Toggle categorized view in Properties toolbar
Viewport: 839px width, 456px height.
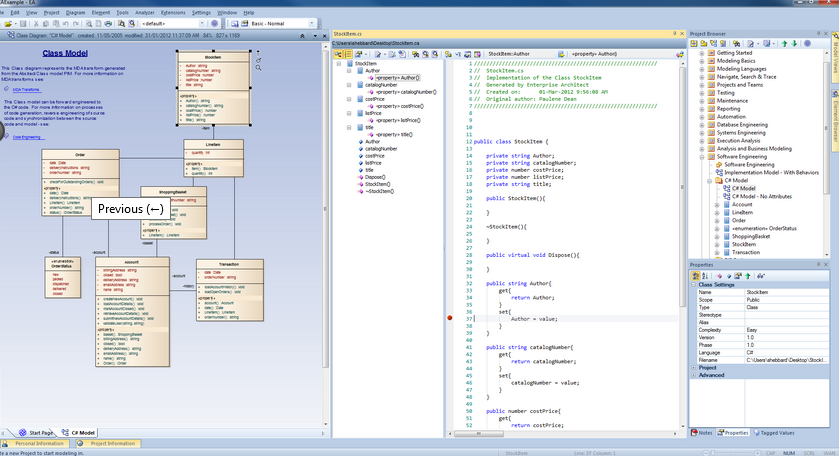[695, 276]
